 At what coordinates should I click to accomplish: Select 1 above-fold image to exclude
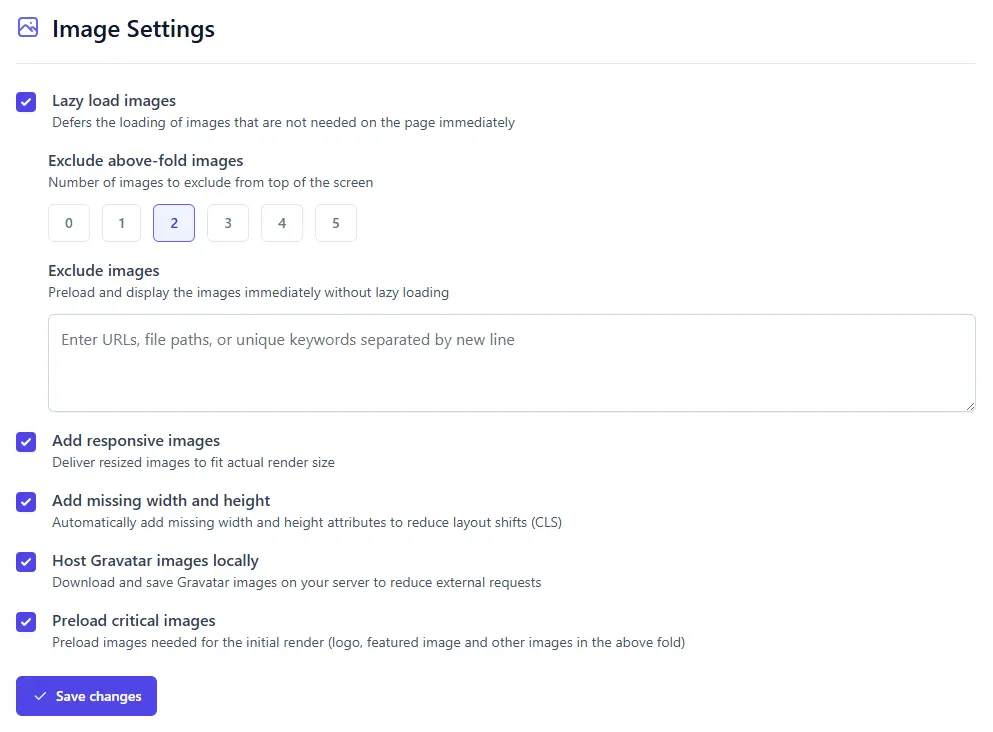(122, 223)
